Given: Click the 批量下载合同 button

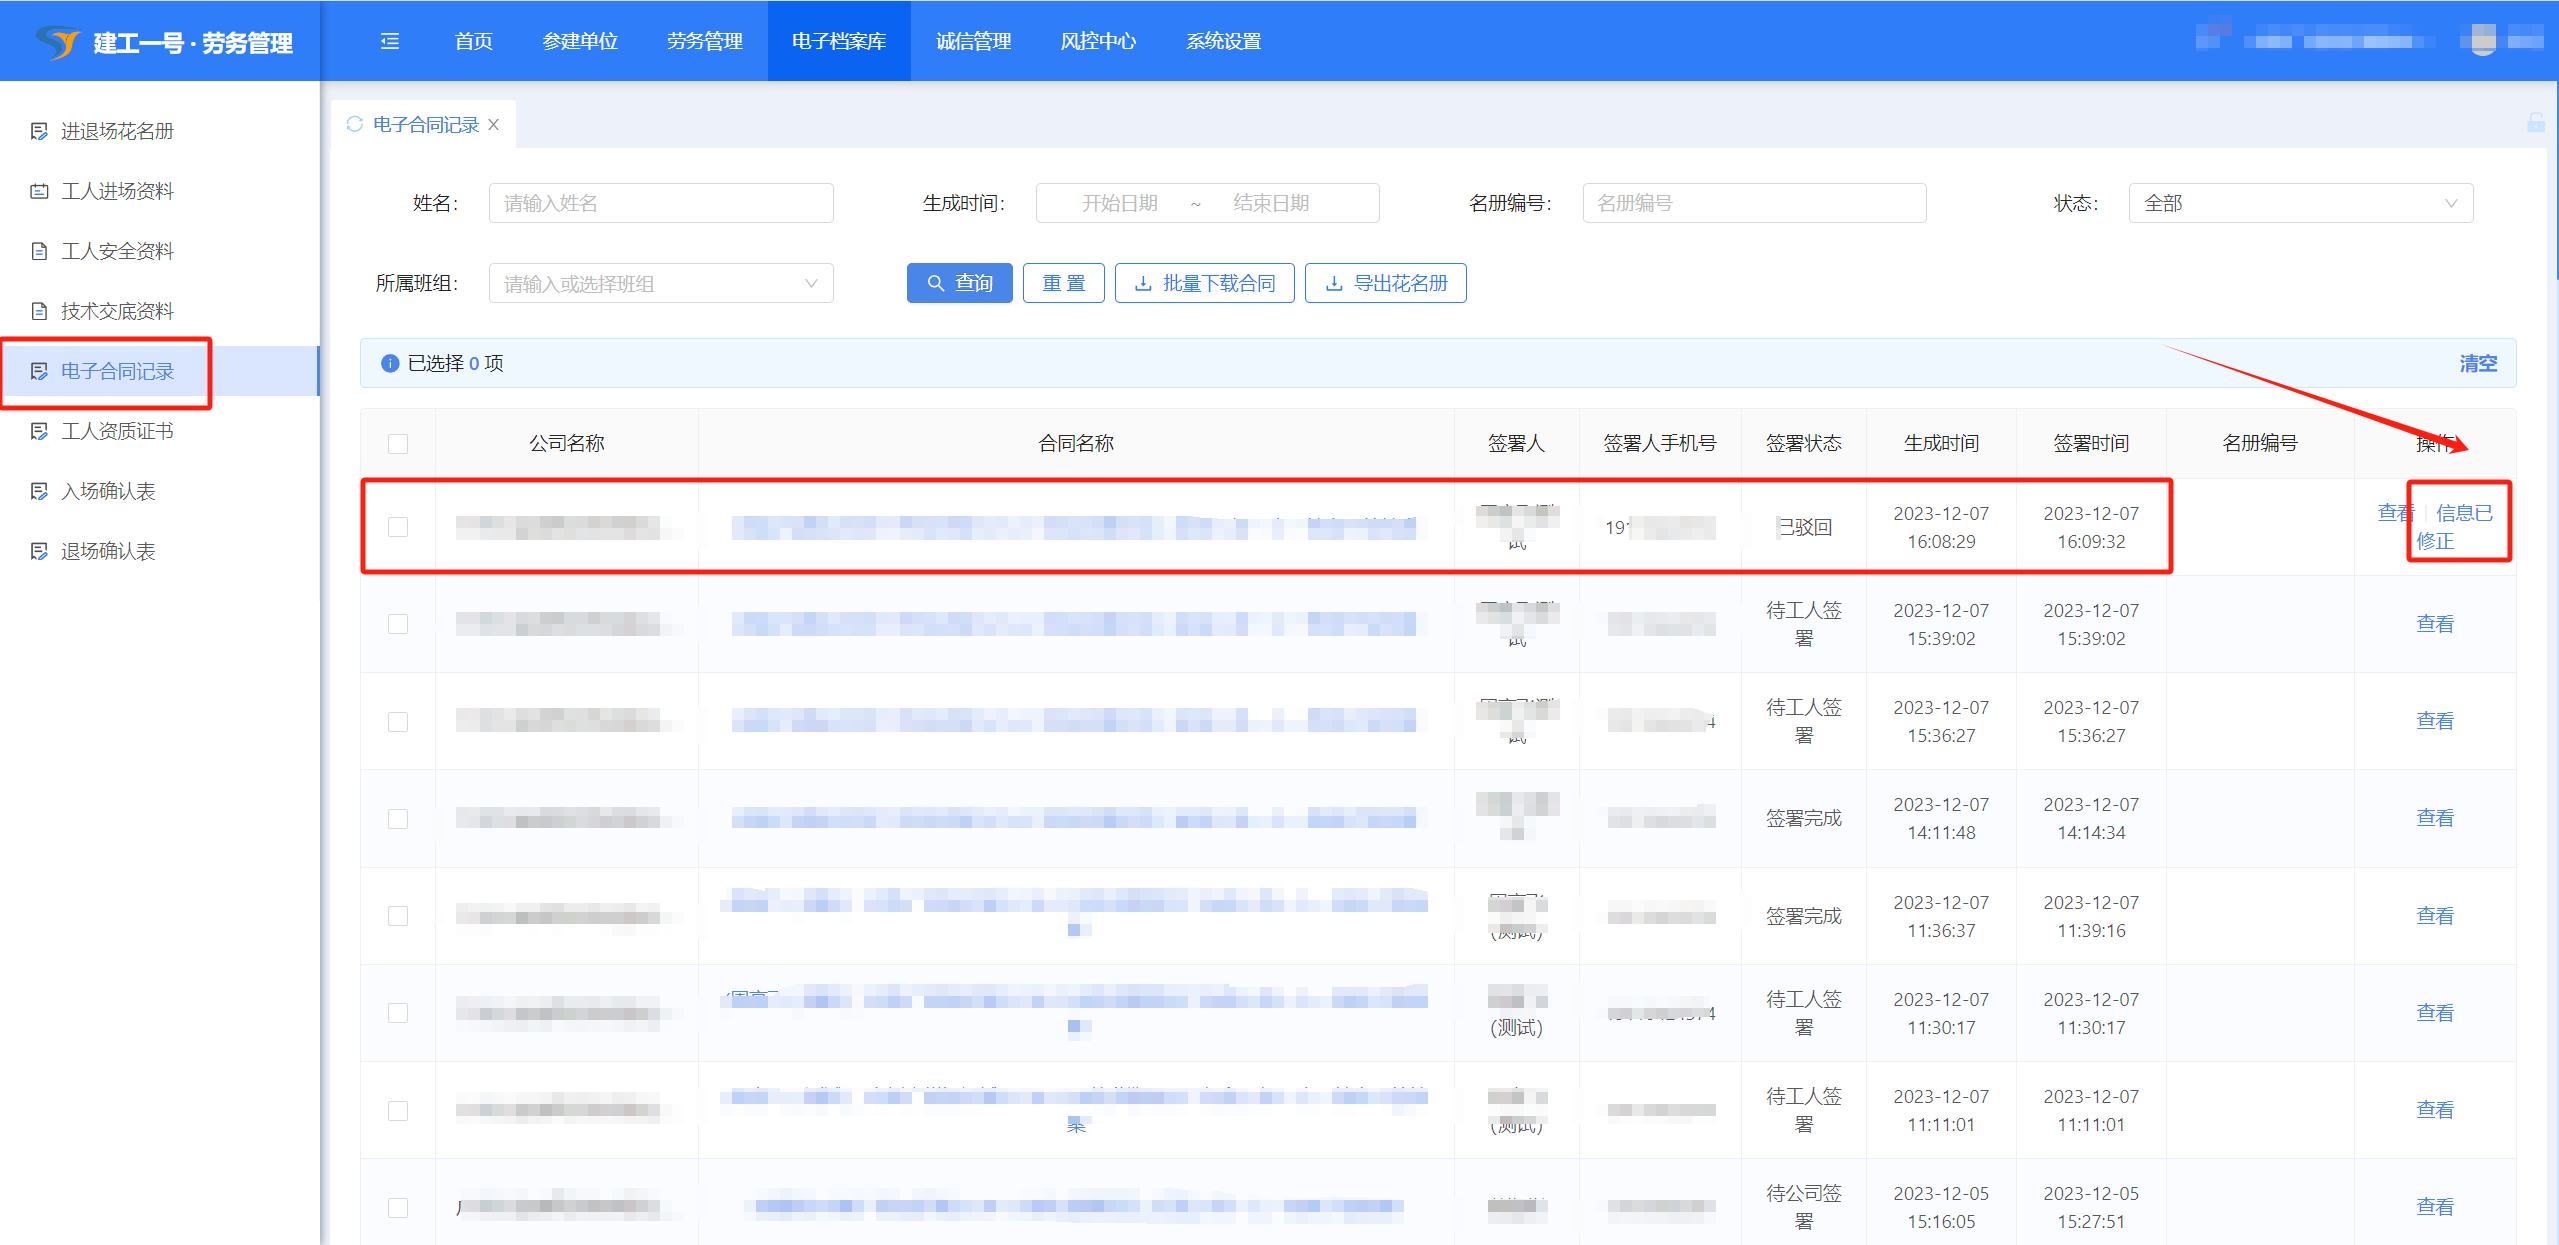Looking at the screenshot, I should tap(1204, 283).
